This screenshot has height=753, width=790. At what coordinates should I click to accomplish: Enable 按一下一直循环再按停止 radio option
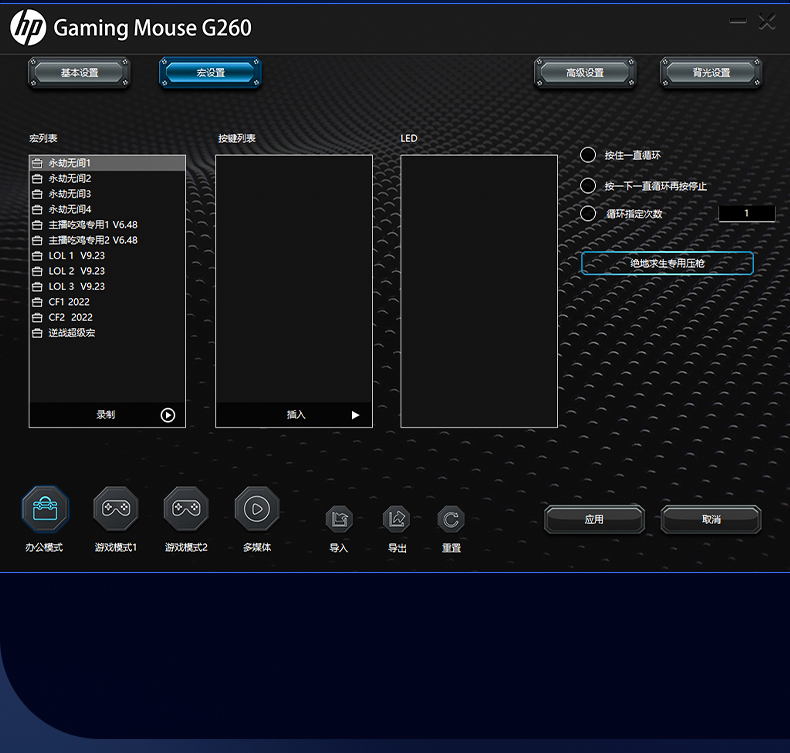coord(588,186)
